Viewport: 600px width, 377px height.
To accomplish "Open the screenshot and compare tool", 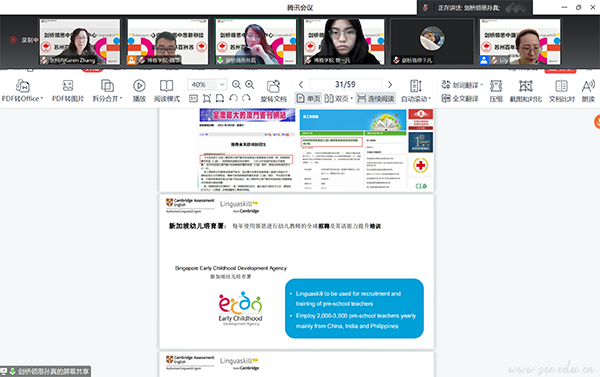I will click(x=526, y=91).
